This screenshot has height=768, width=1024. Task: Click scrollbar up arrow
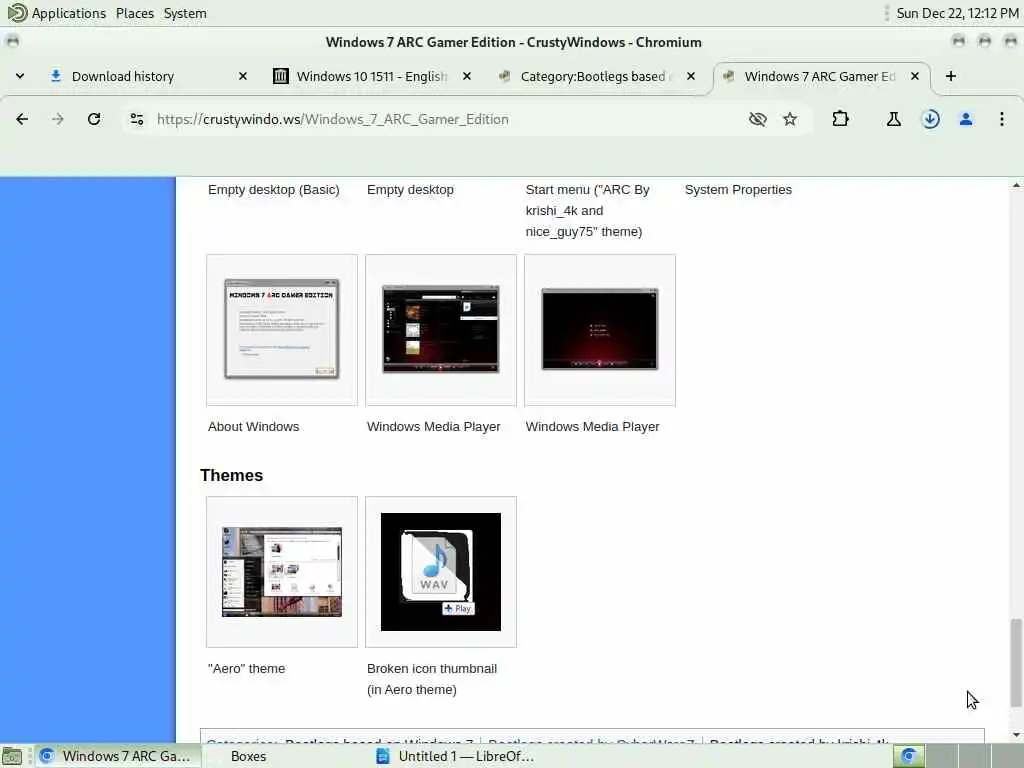[x=1016, y=185]
